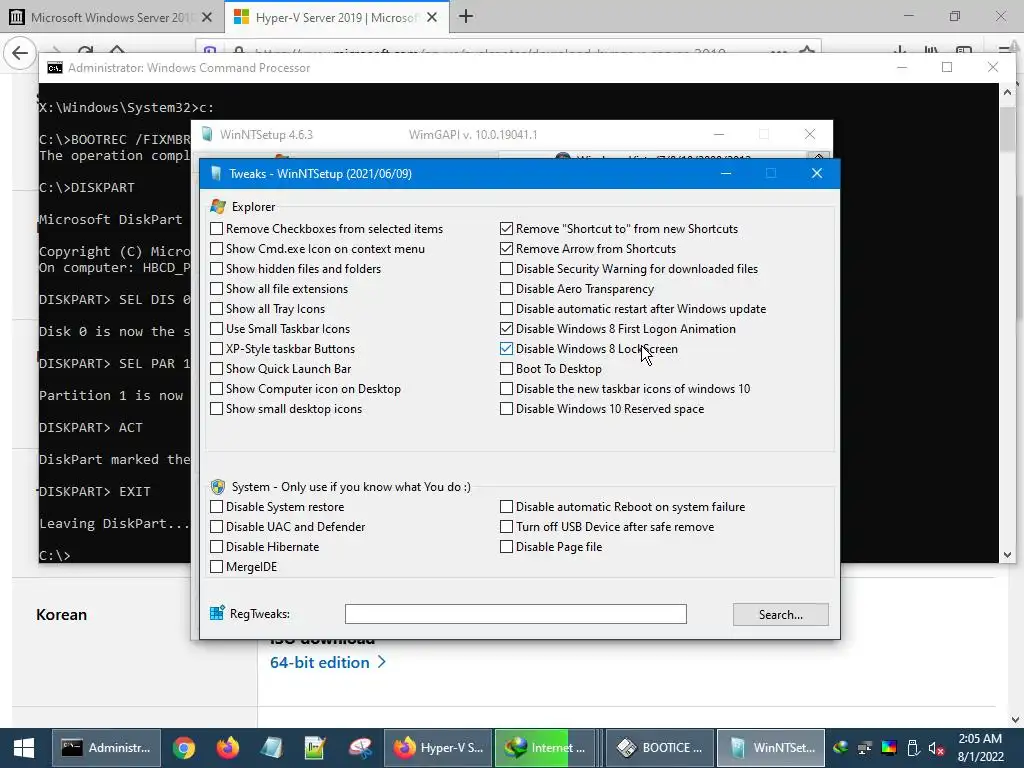Select the Hyper-V Server 2019 browser tab

click(336, 18)
